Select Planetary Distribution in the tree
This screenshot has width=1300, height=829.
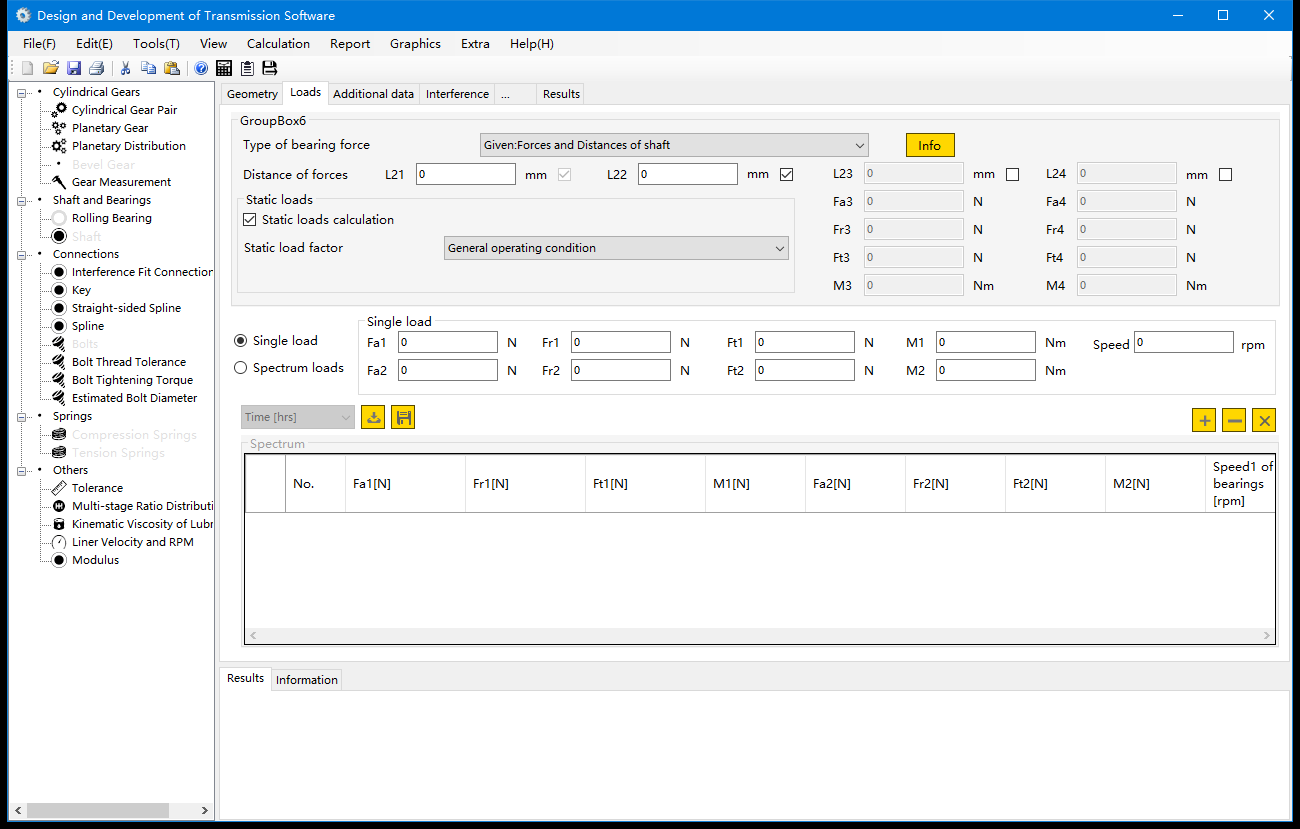pos(129,146)
